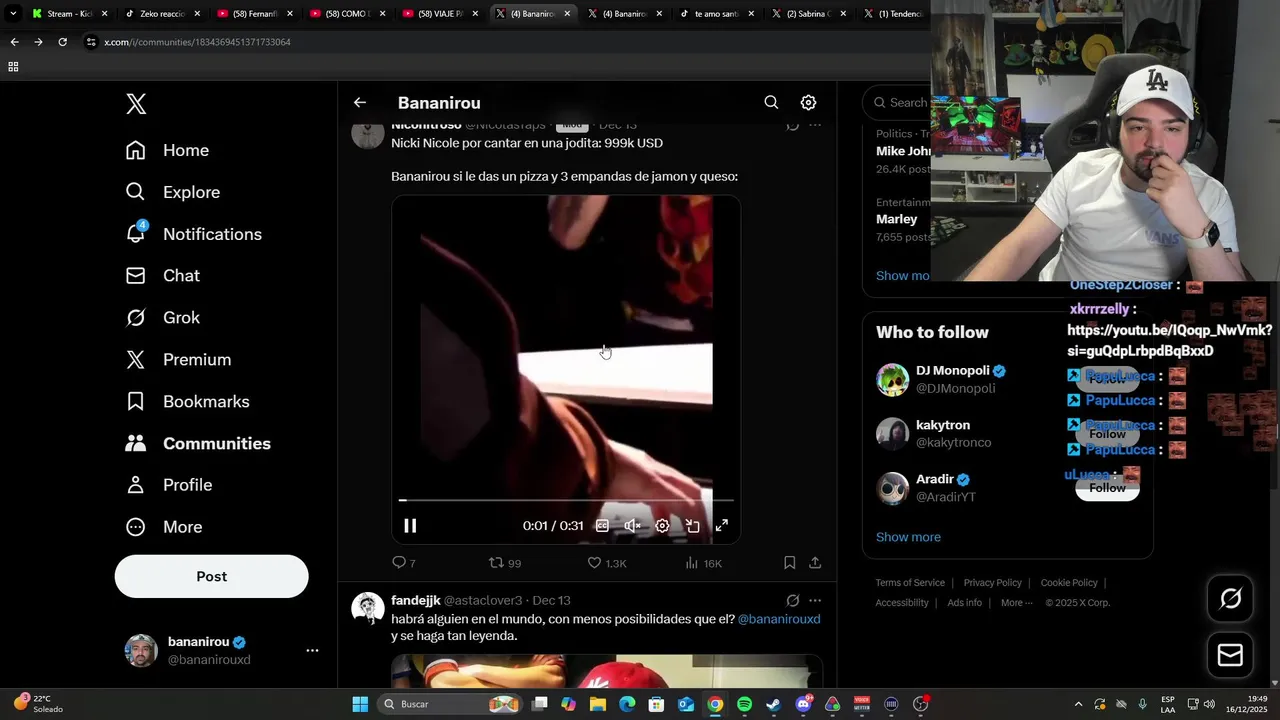The width and height of the screenshot is (1280, 720).
Task: Open the Accessibility footer link
Action: (902, 603)
